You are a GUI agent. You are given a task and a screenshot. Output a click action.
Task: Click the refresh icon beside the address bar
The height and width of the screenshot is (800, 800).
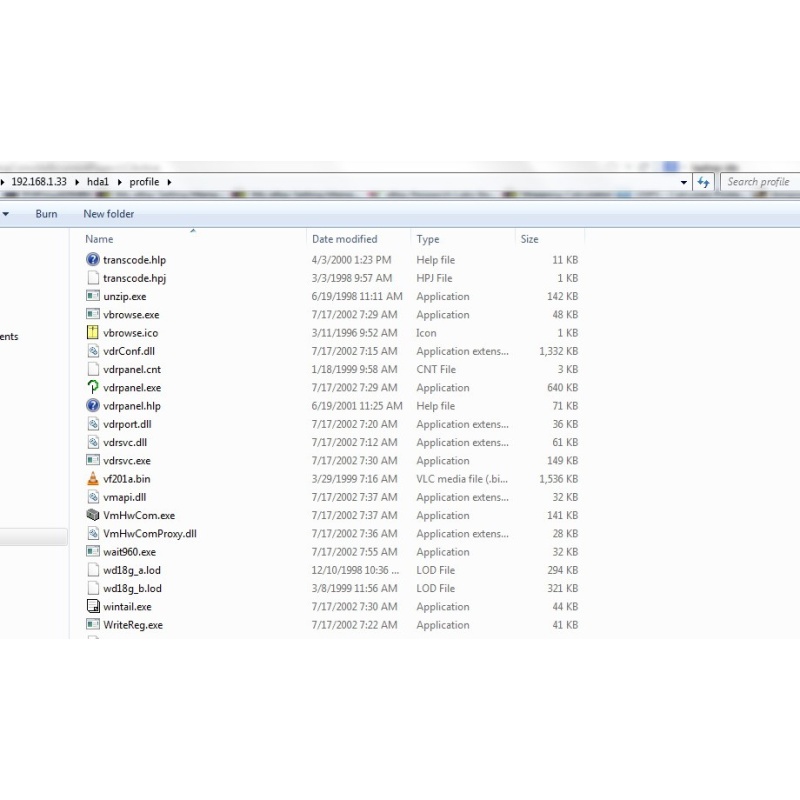(704, 182)
